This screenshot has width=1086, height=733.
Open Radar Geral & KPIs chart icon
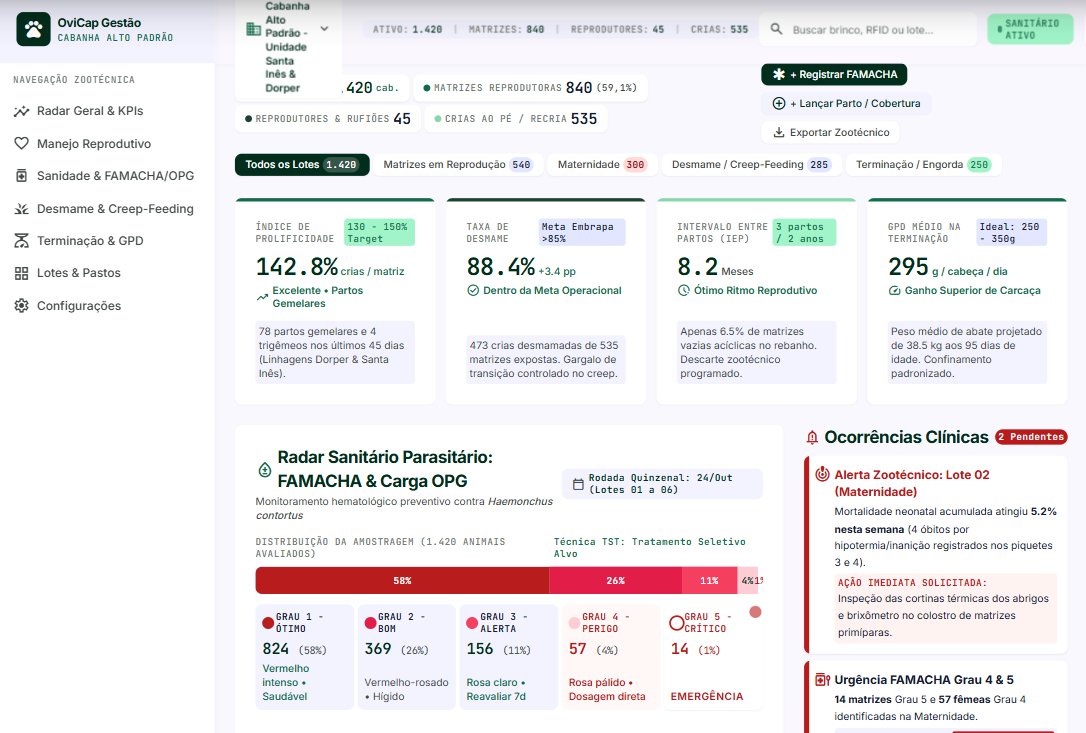point(21,111)
